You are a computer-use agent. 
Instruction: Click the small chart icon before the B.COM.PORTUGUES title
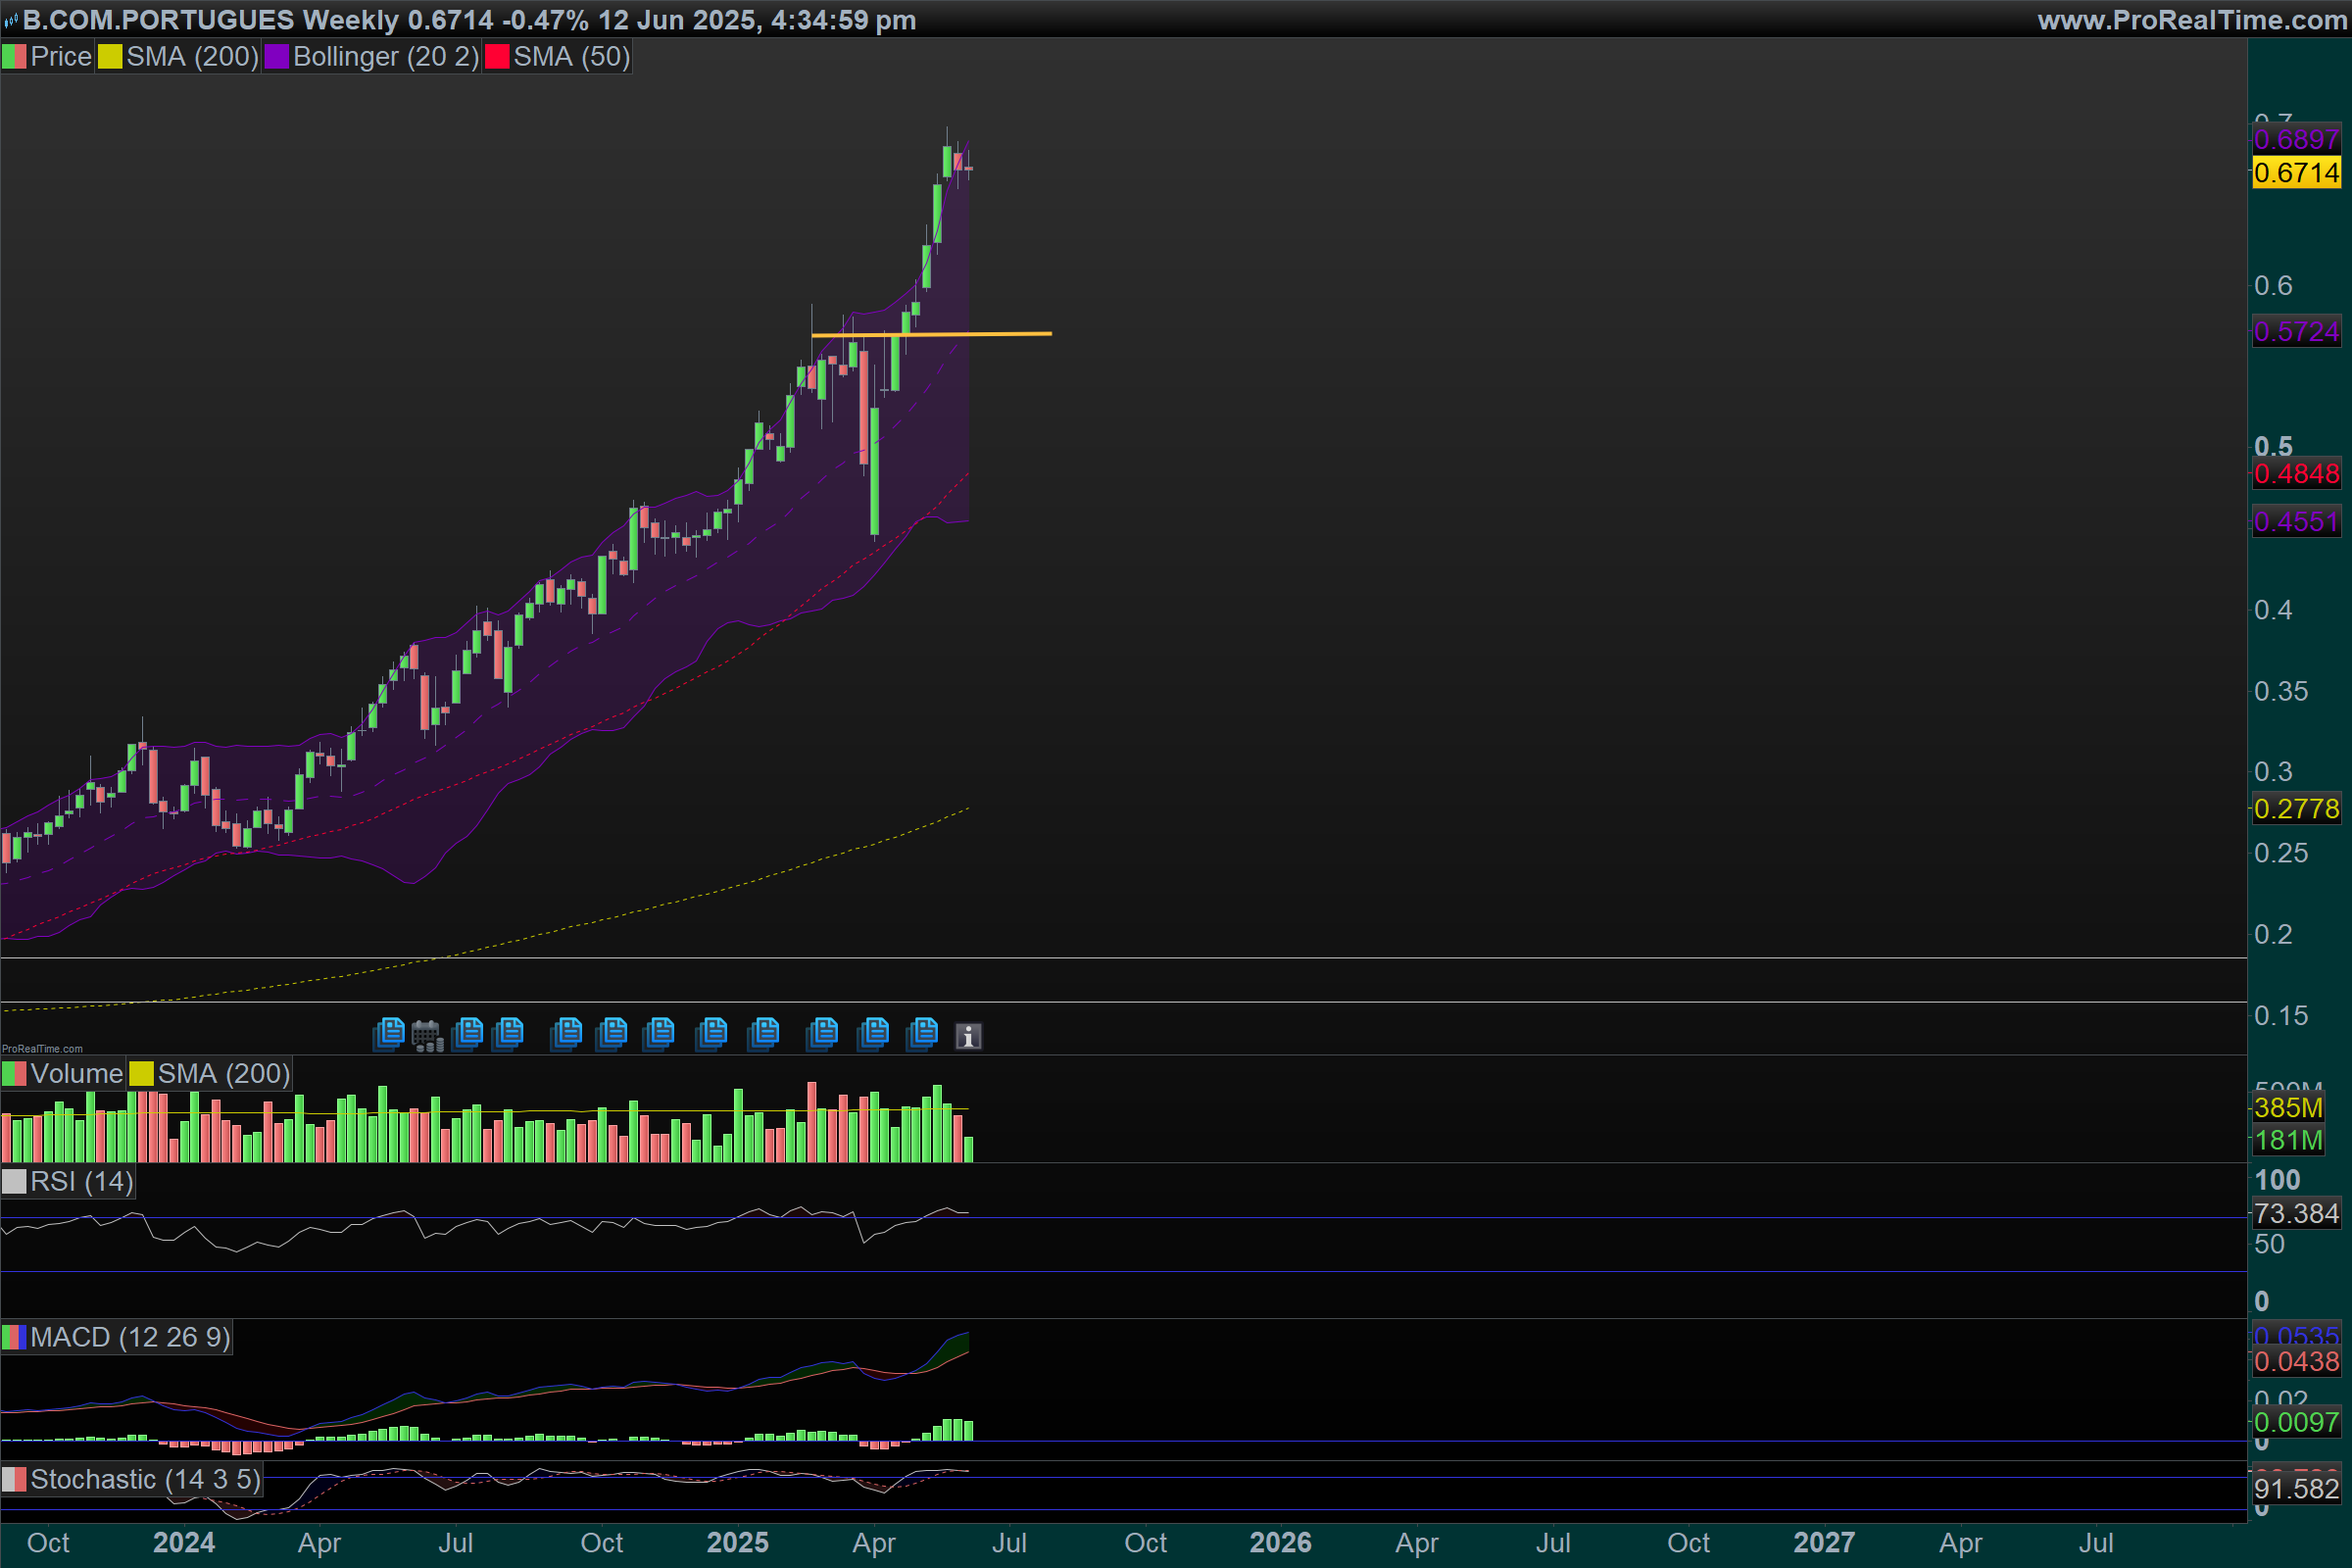11,20
